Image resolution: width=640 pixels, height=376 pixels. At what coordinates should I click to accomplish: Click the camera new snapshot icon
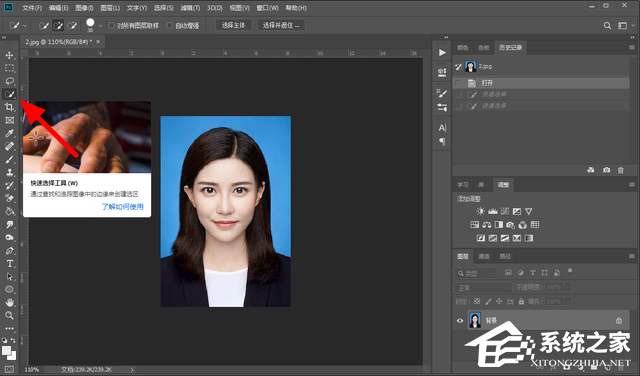(607, 170)
